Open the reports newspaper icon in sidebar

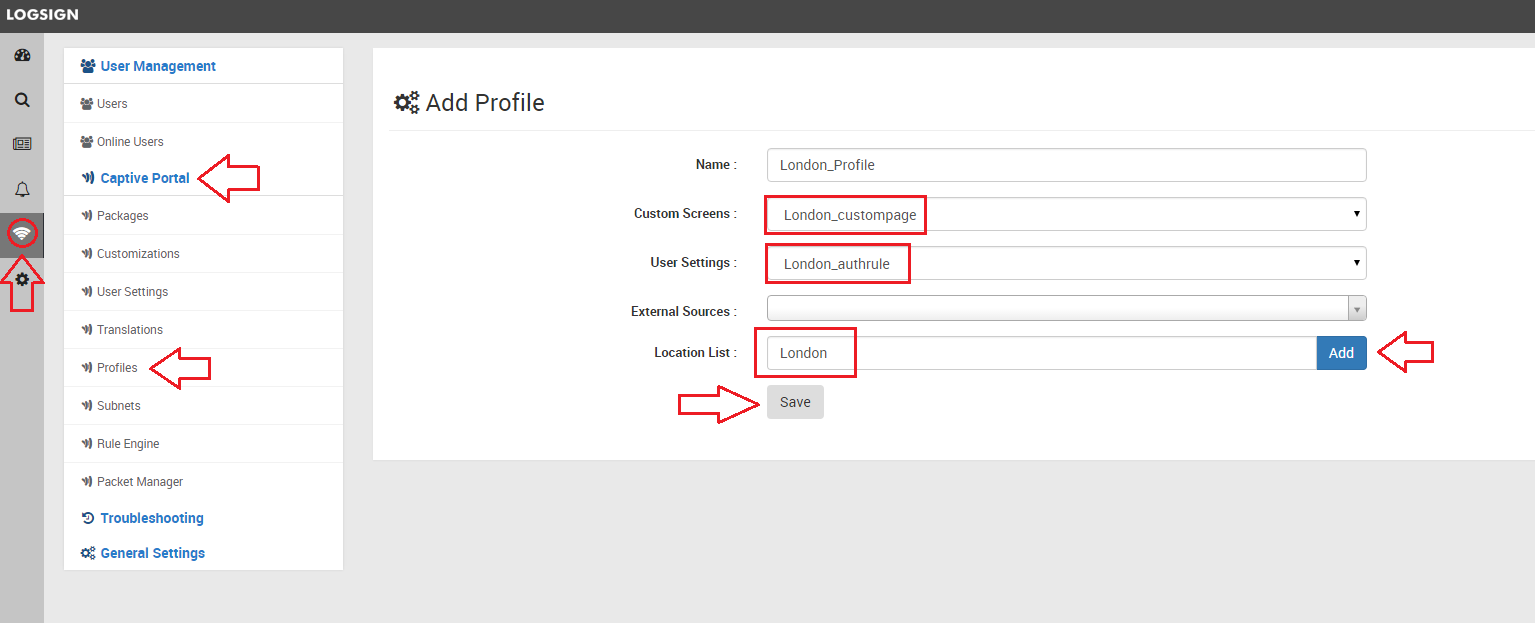pyautogui.click(x=22, y=144)
